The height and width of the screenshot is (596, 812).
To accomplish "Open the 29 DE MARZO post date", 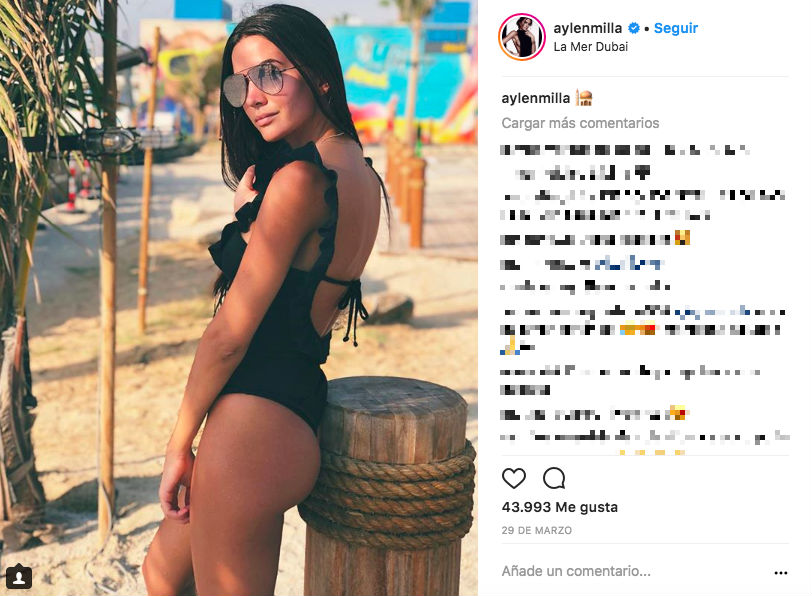I will pos(536,530).
